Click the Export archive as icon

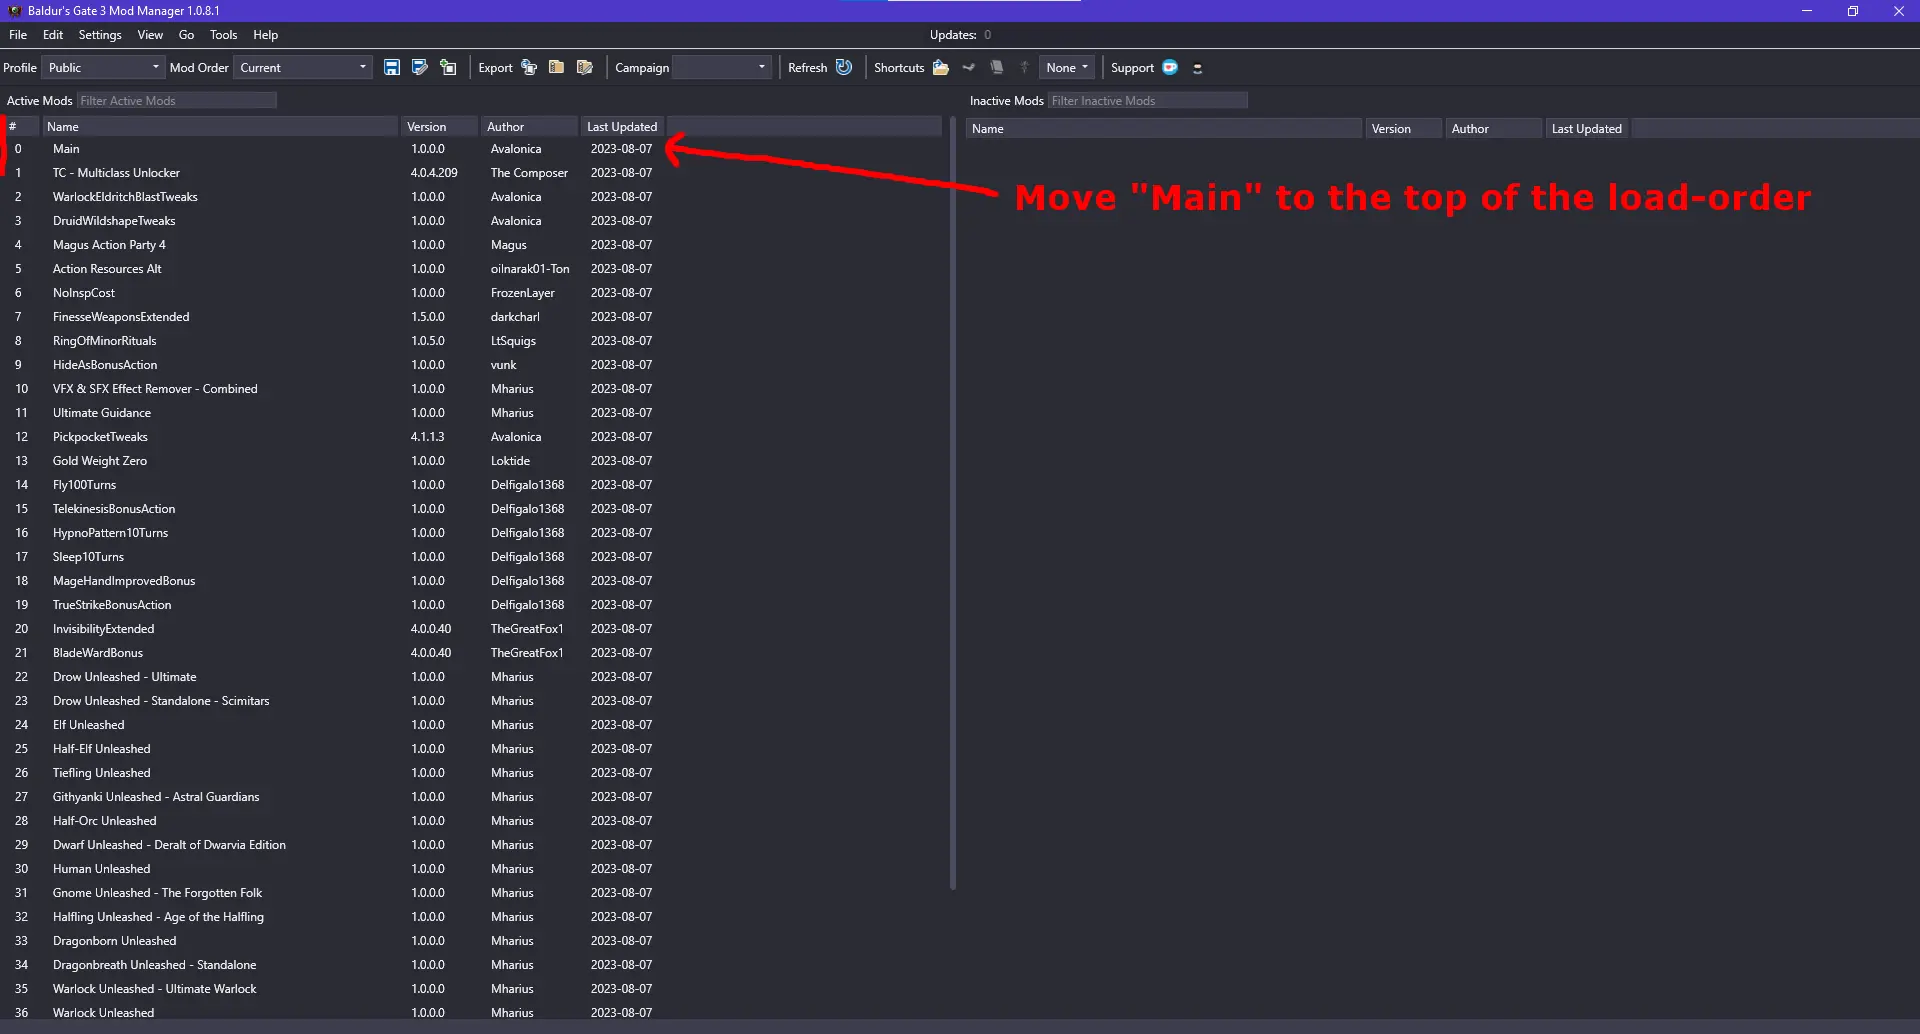pos(585,67)
